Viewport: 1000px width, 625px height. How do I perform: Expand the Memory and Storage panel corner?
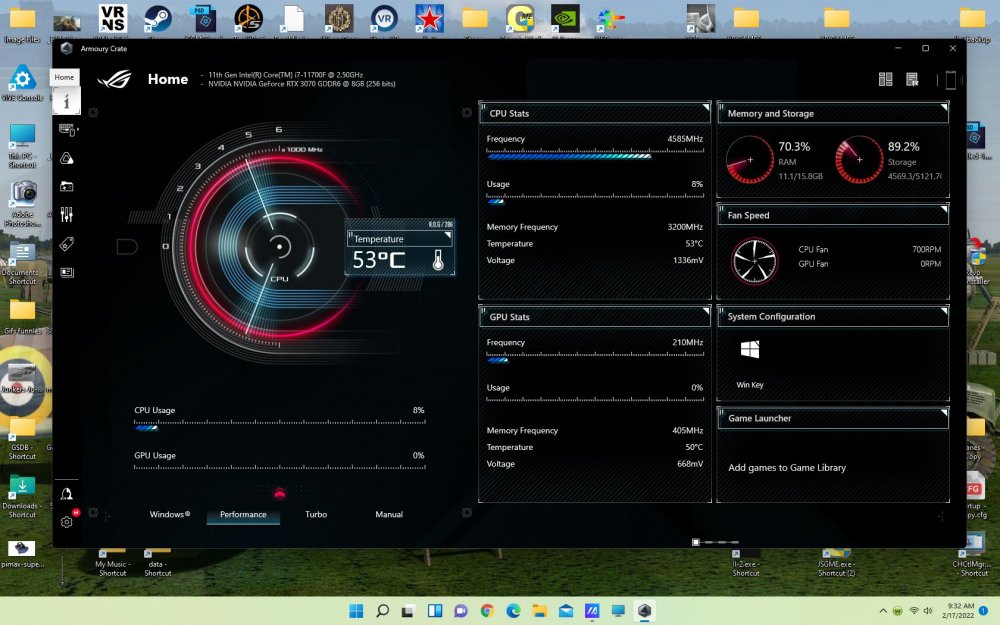click(943, 107)
